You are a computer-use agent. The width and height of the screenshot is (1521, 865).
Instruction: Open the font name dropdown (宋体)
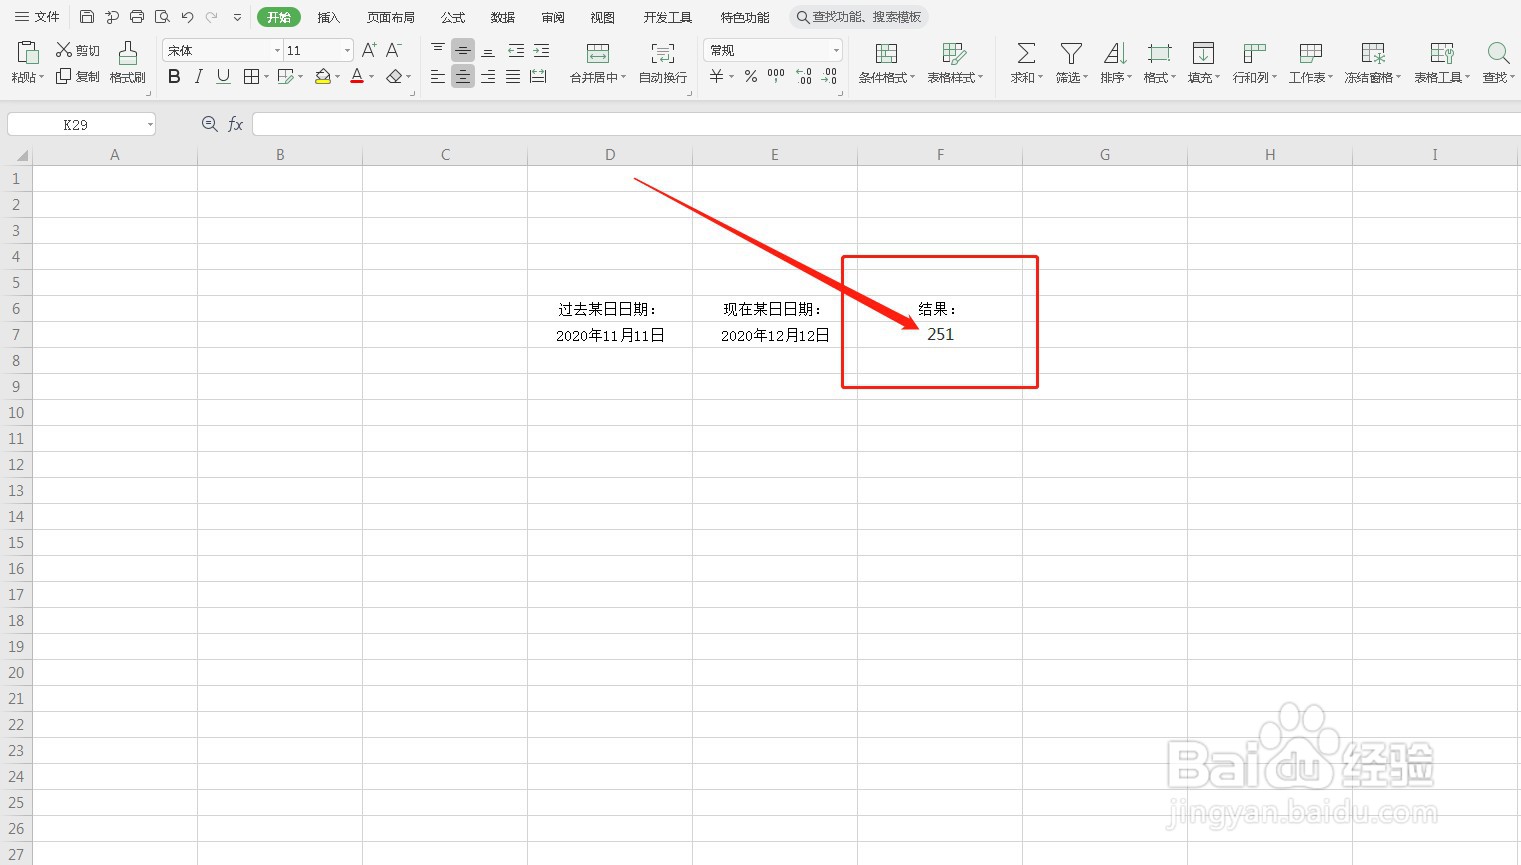pos(277,50)
